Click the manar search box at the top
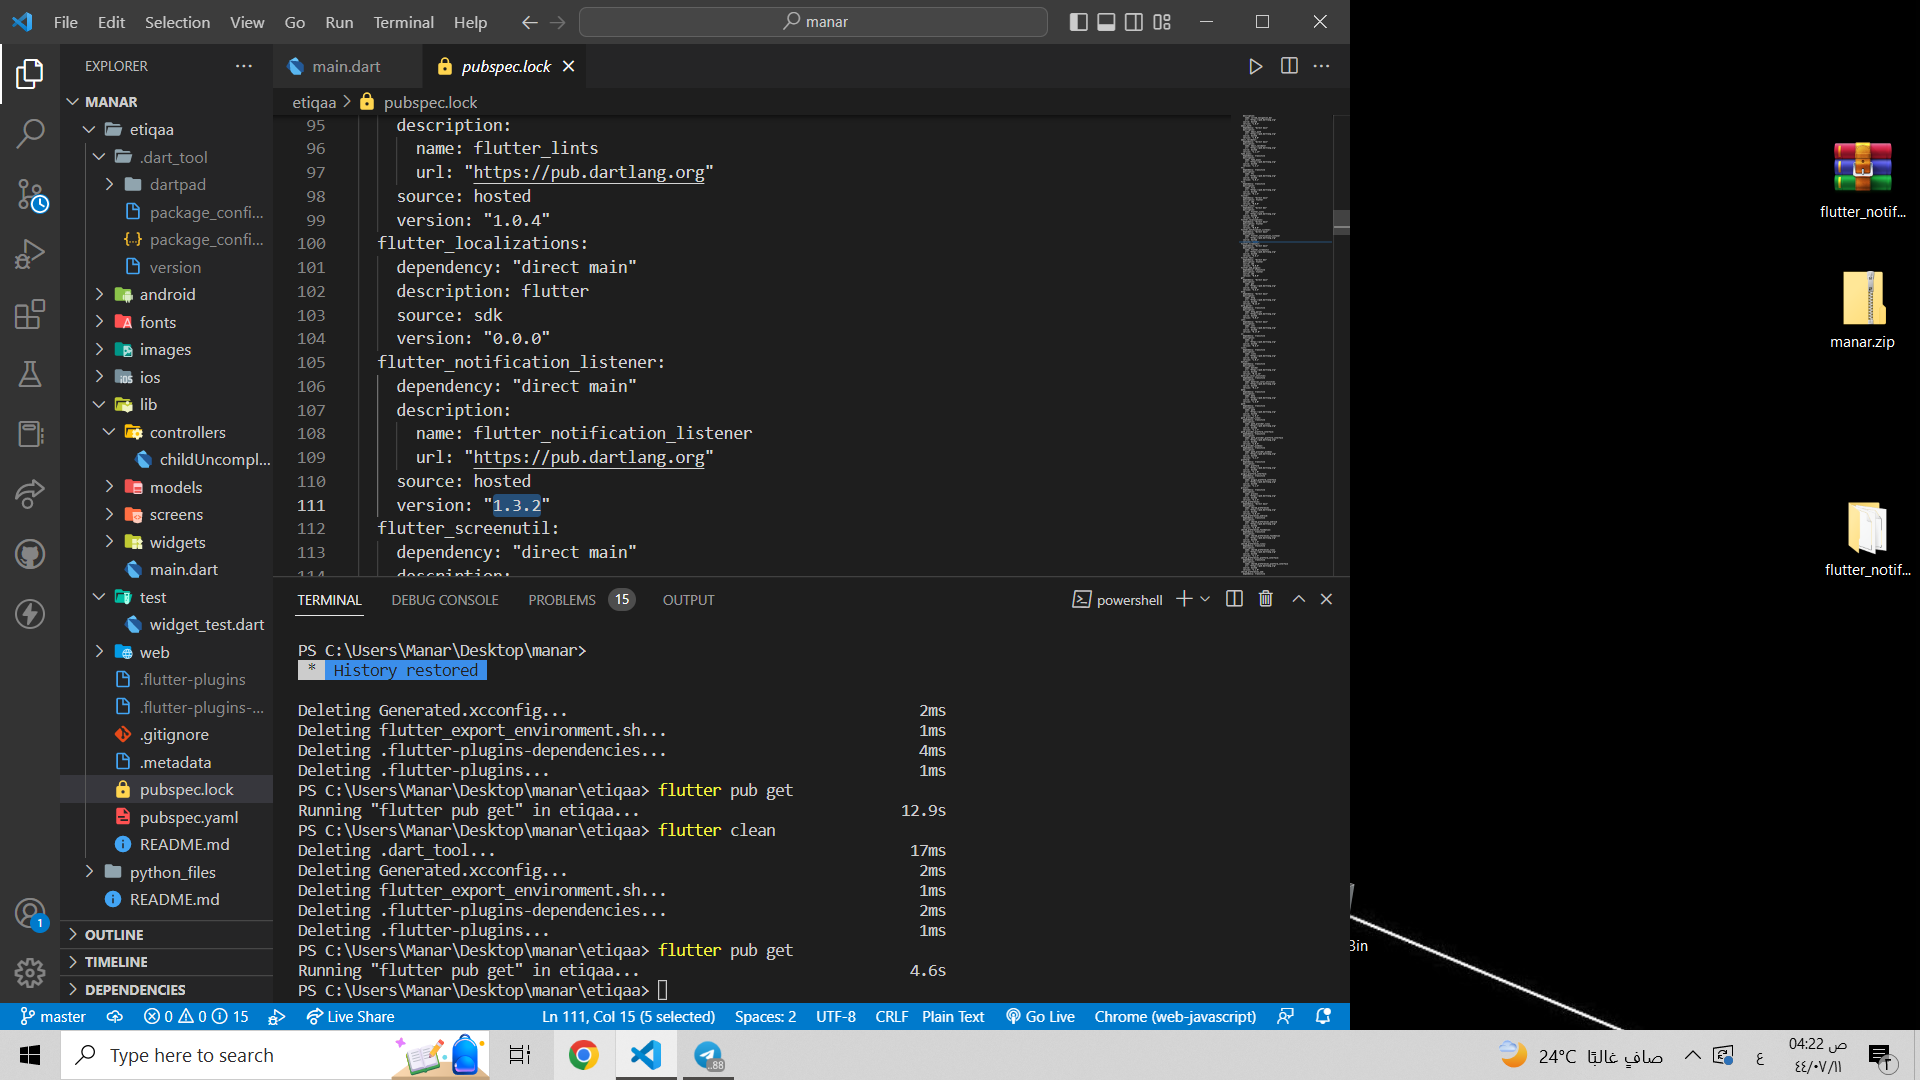This screenshot has height=1080, width=1920. (x=813, y=21)
